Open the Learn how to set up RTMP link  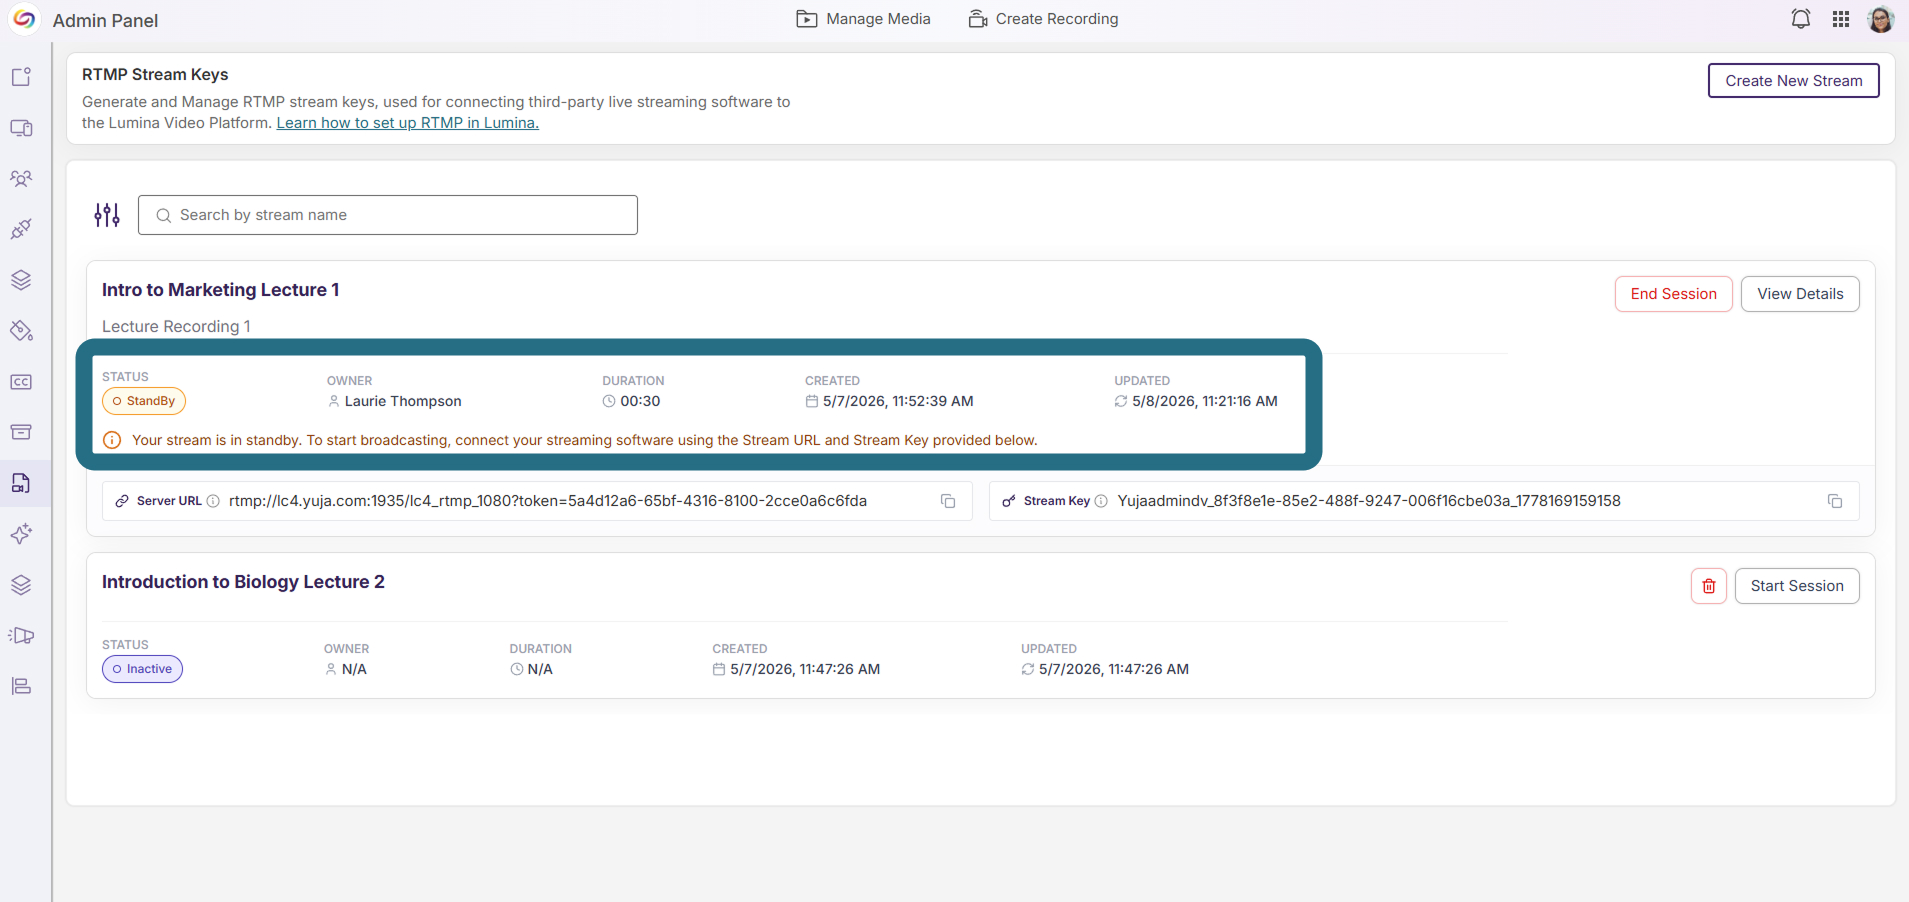click(x=407, y=123)
